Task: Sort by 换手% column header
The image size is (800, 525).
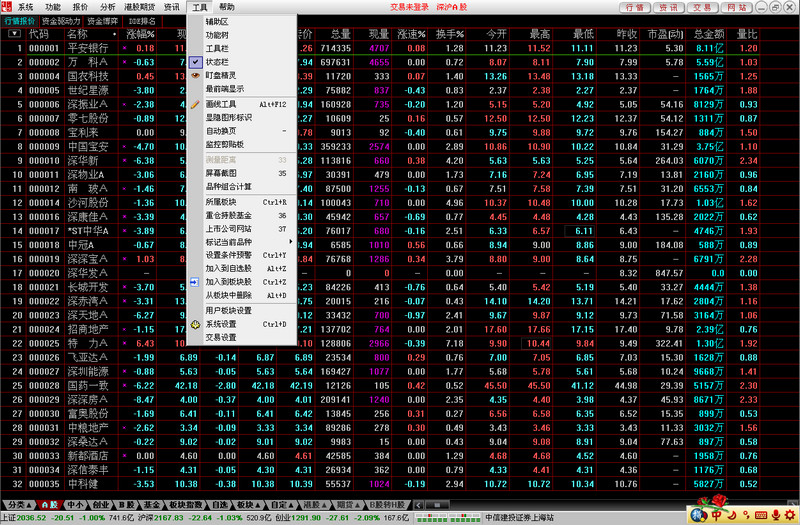Action: (449, 34)
